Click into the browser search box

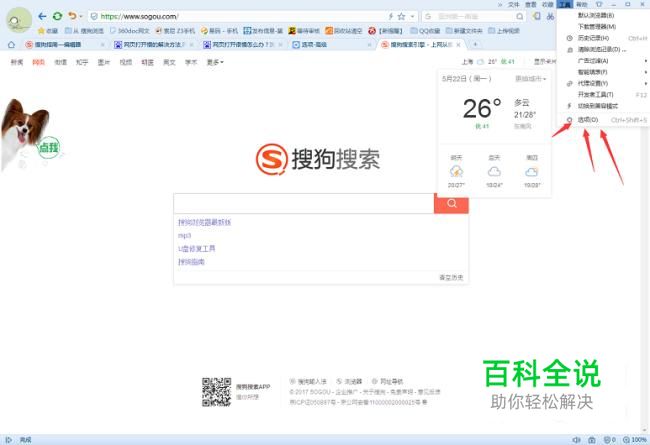click(x=475, y=16)
